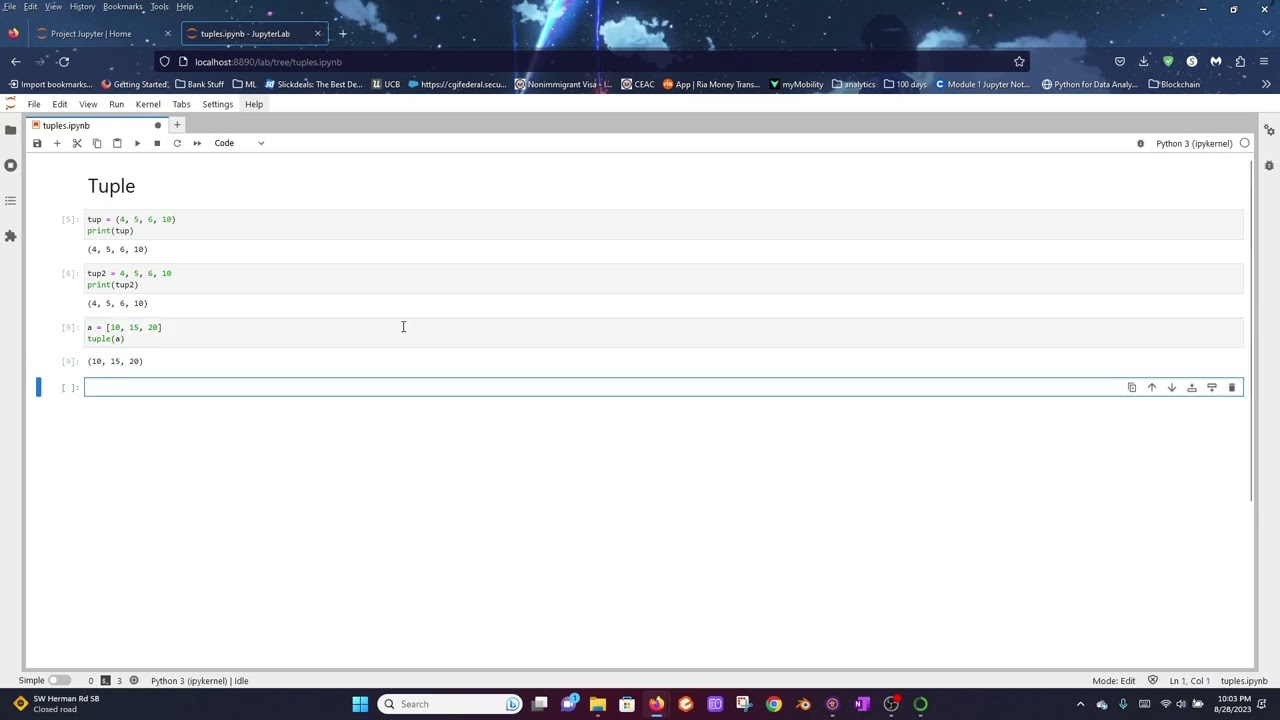1280x720 pixels.
Task: Open the Kernel menu
Action: tap(148, 104)
